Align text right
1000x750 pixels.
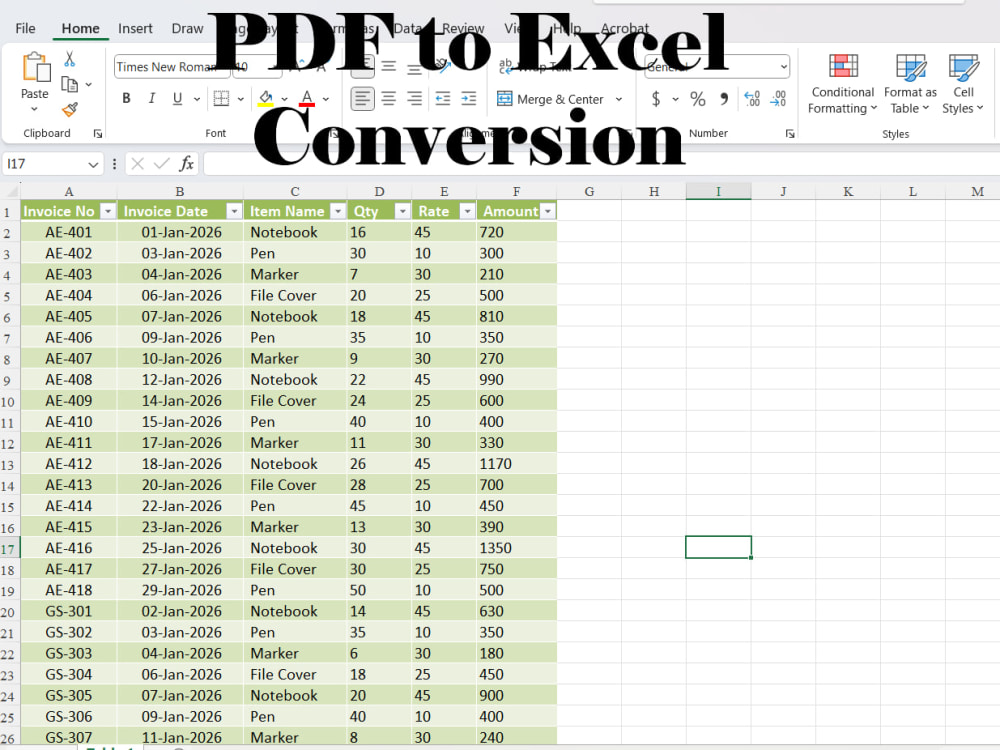(x=415, y=99)
